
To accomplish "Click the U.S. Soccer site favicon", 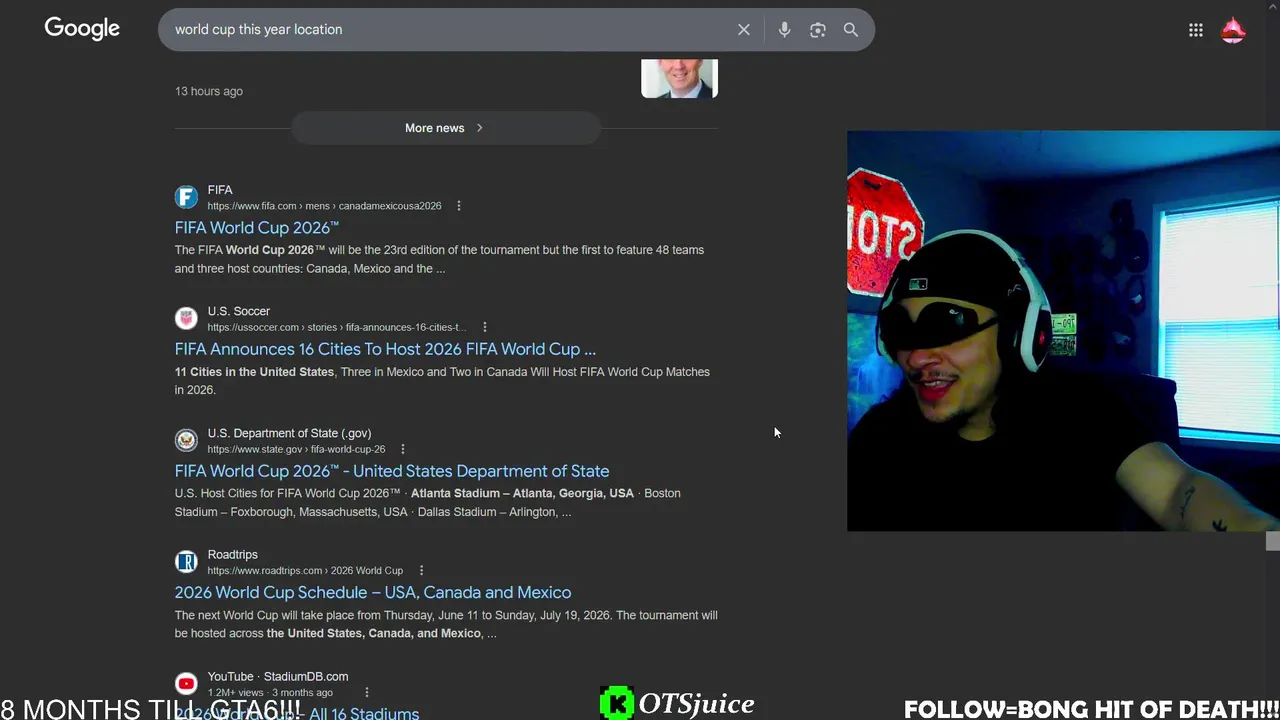I will pos(186,319).
